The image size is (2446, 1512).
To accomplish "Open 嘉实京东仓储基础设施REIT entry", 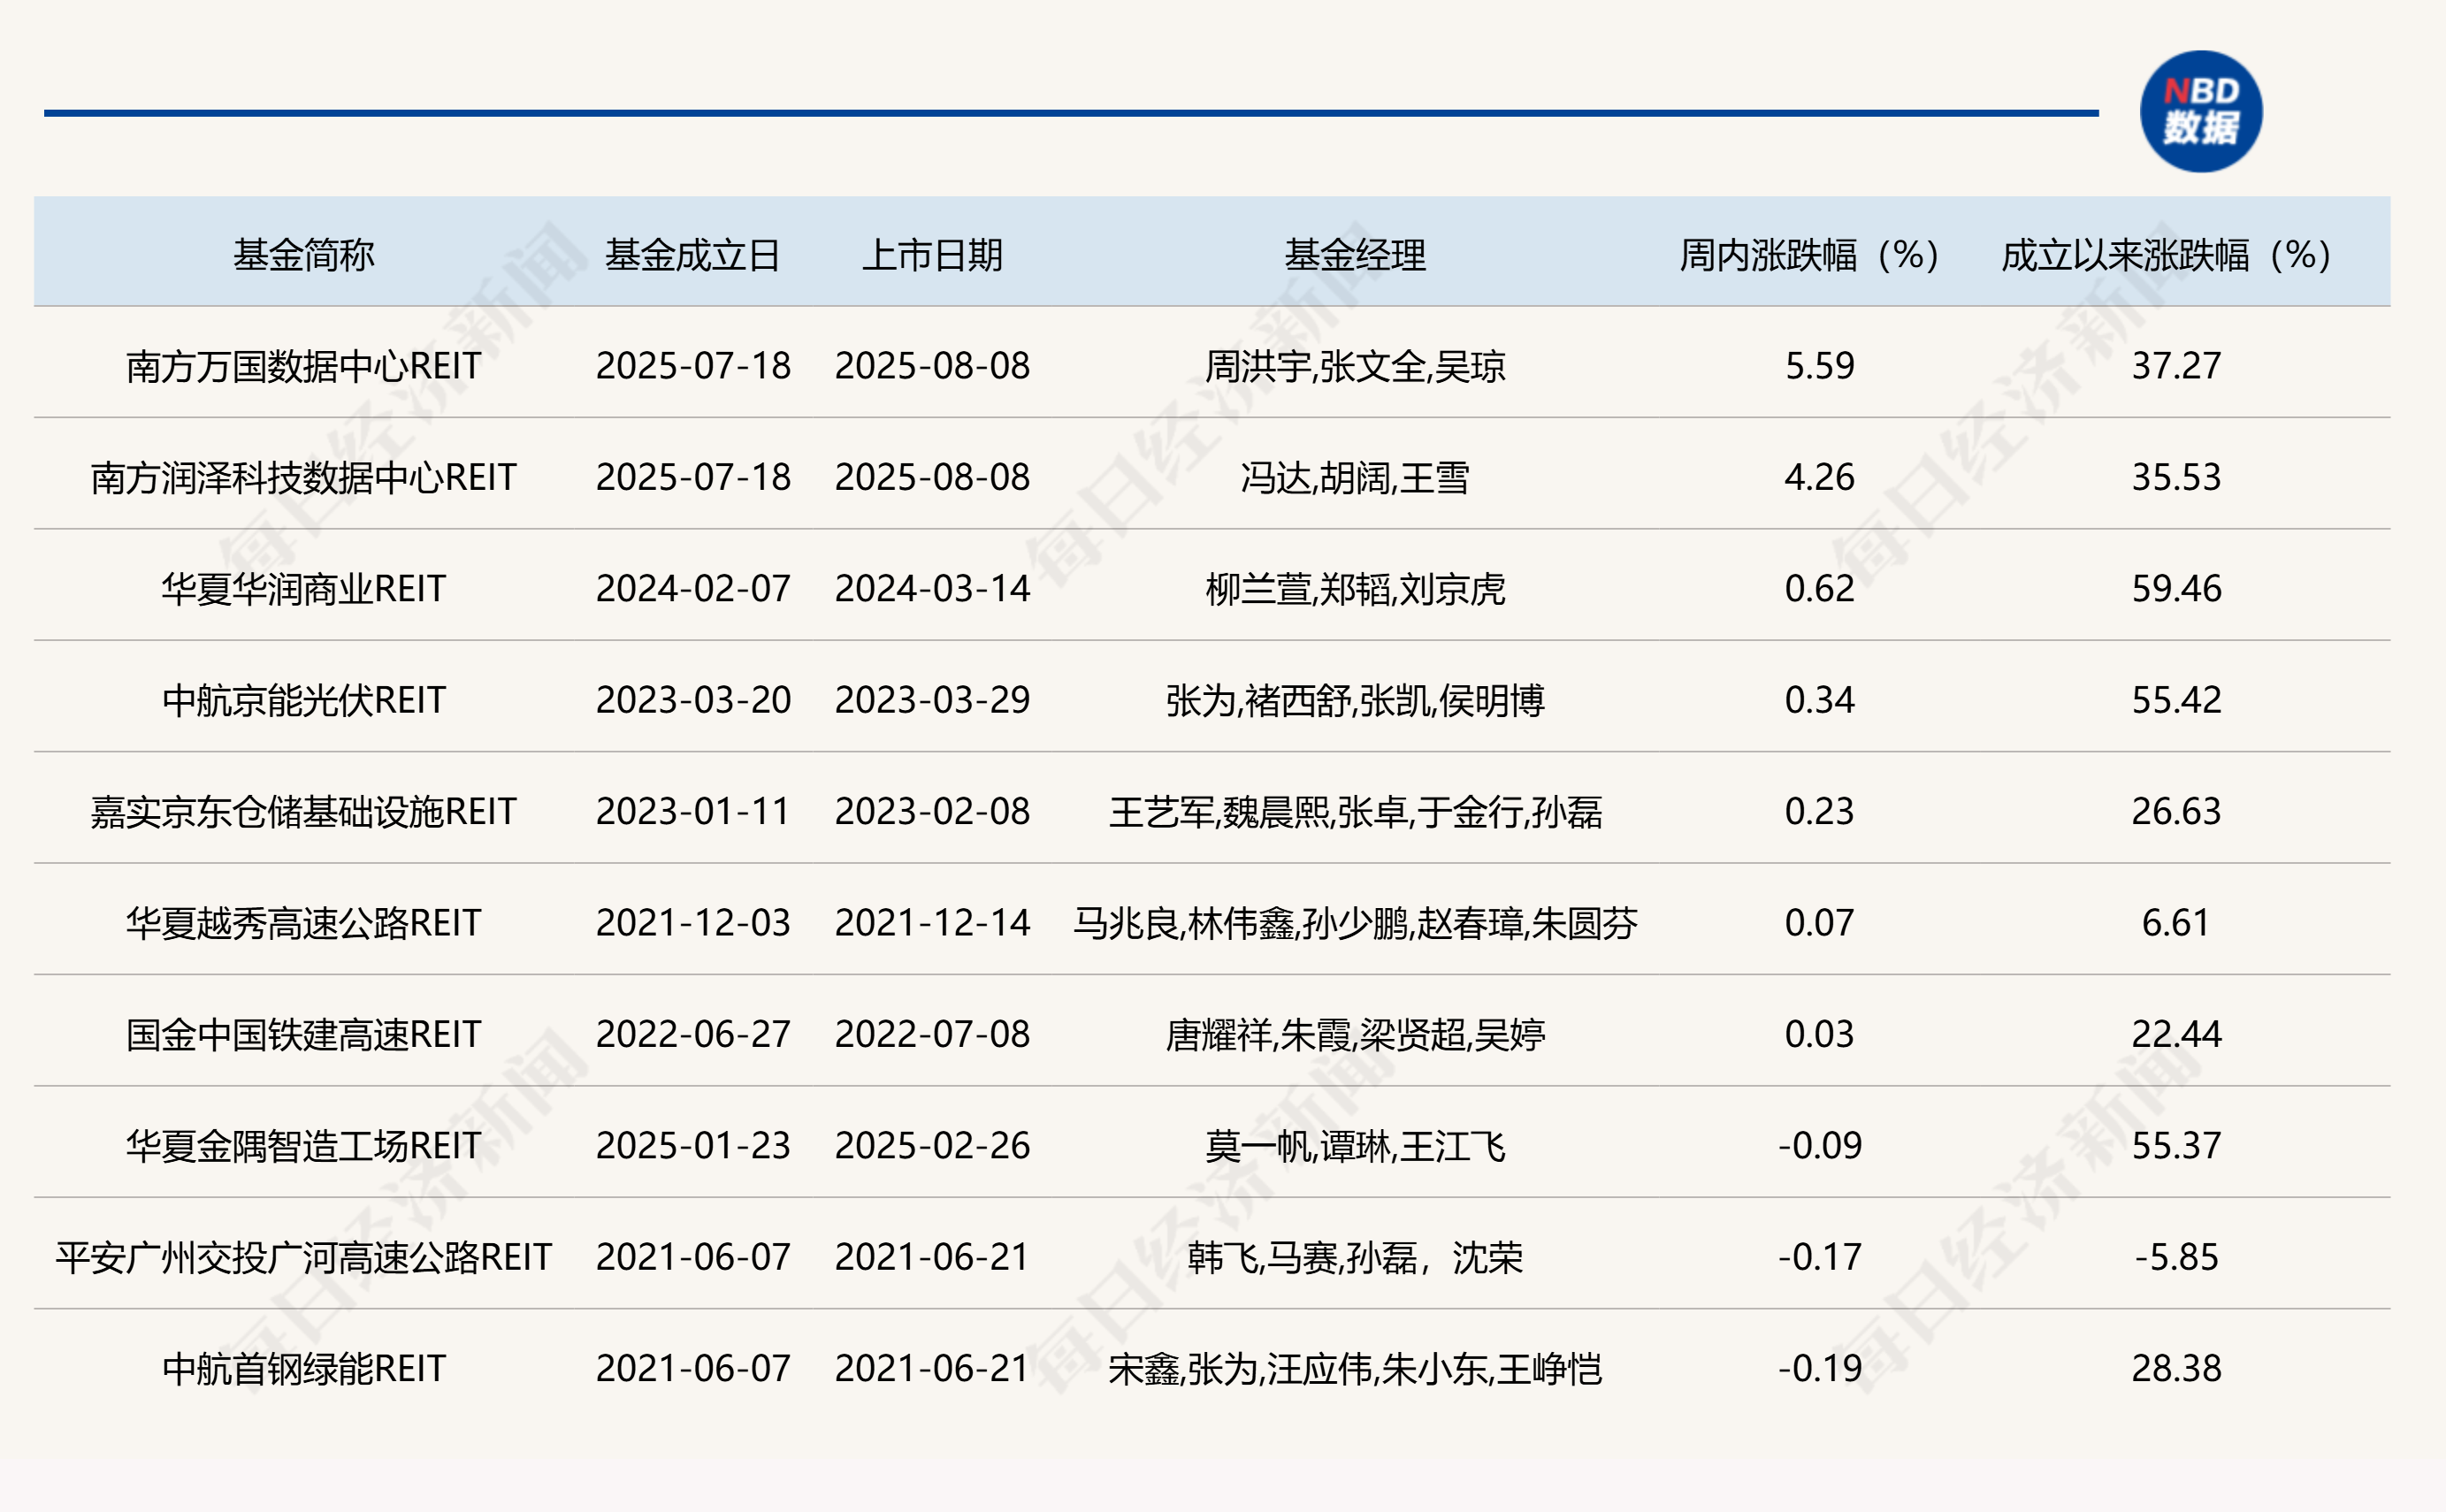I will tap(303, 811).
